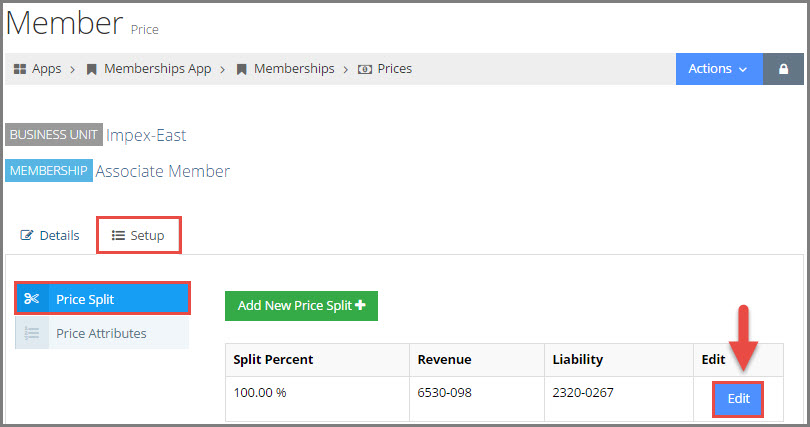Open Price Attributes in the side menu
Screen dimensions: 810x427
tap(102, 333)
